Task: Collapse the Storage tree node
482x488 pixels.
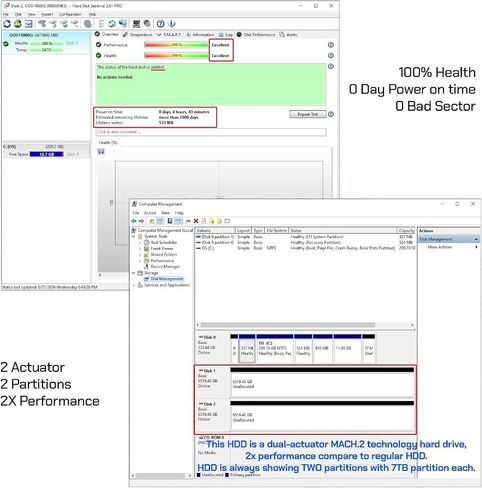Action: pos(134,273)
